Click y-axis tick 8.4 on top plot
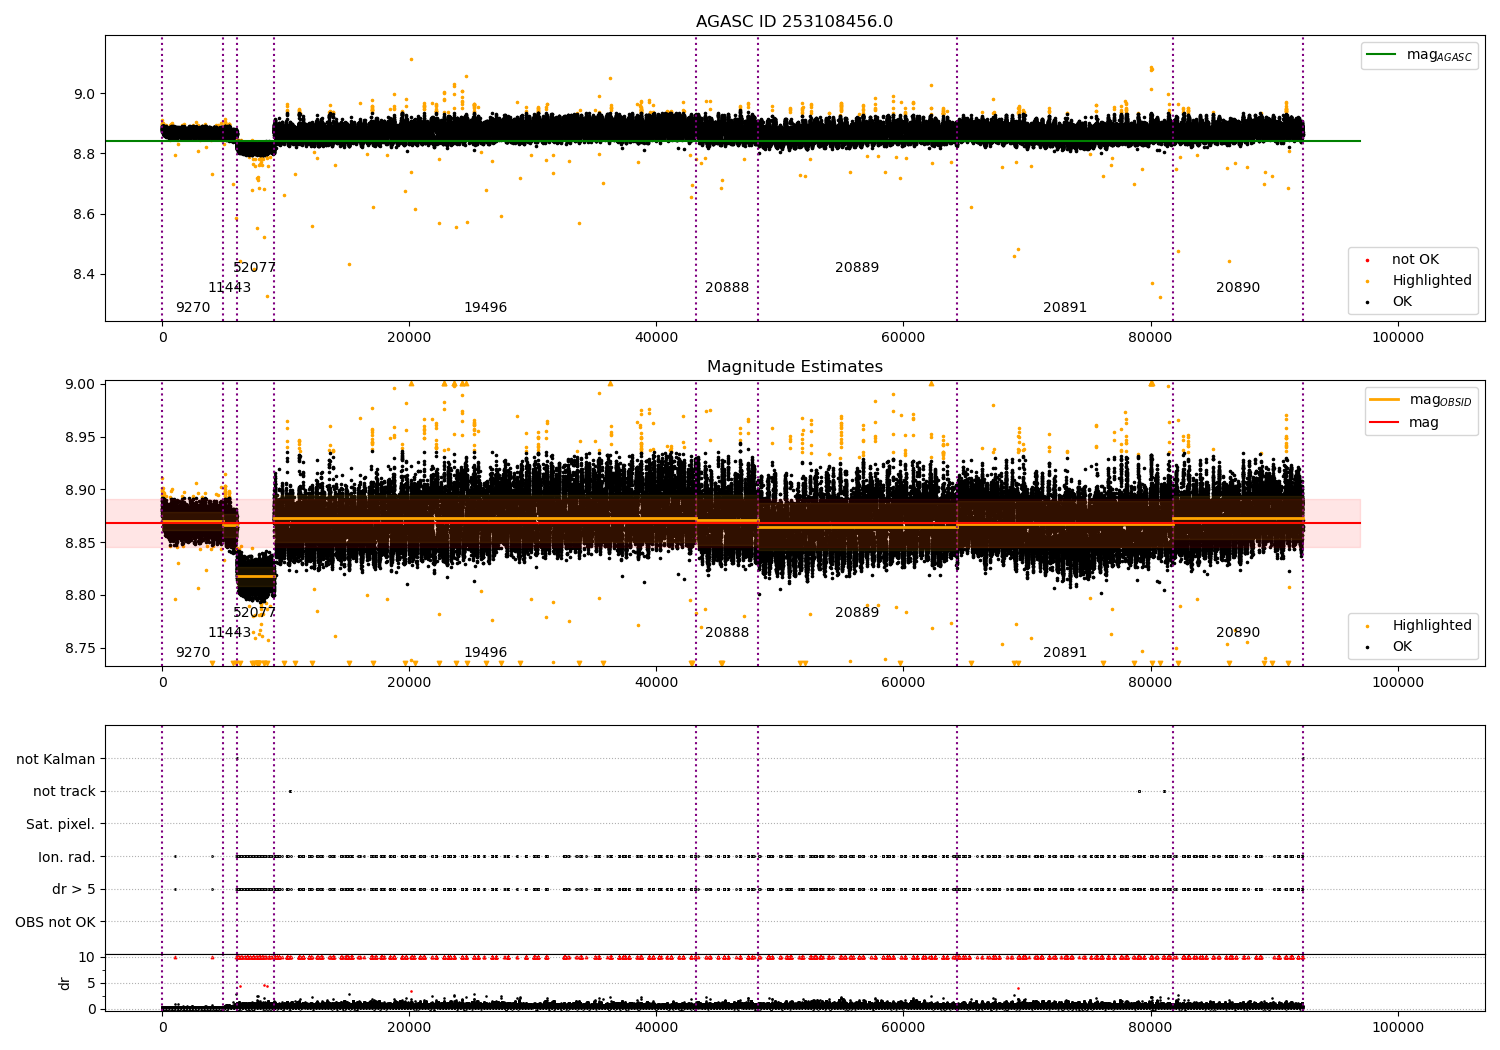1500x1050 pixels. (x=83, y=274)
